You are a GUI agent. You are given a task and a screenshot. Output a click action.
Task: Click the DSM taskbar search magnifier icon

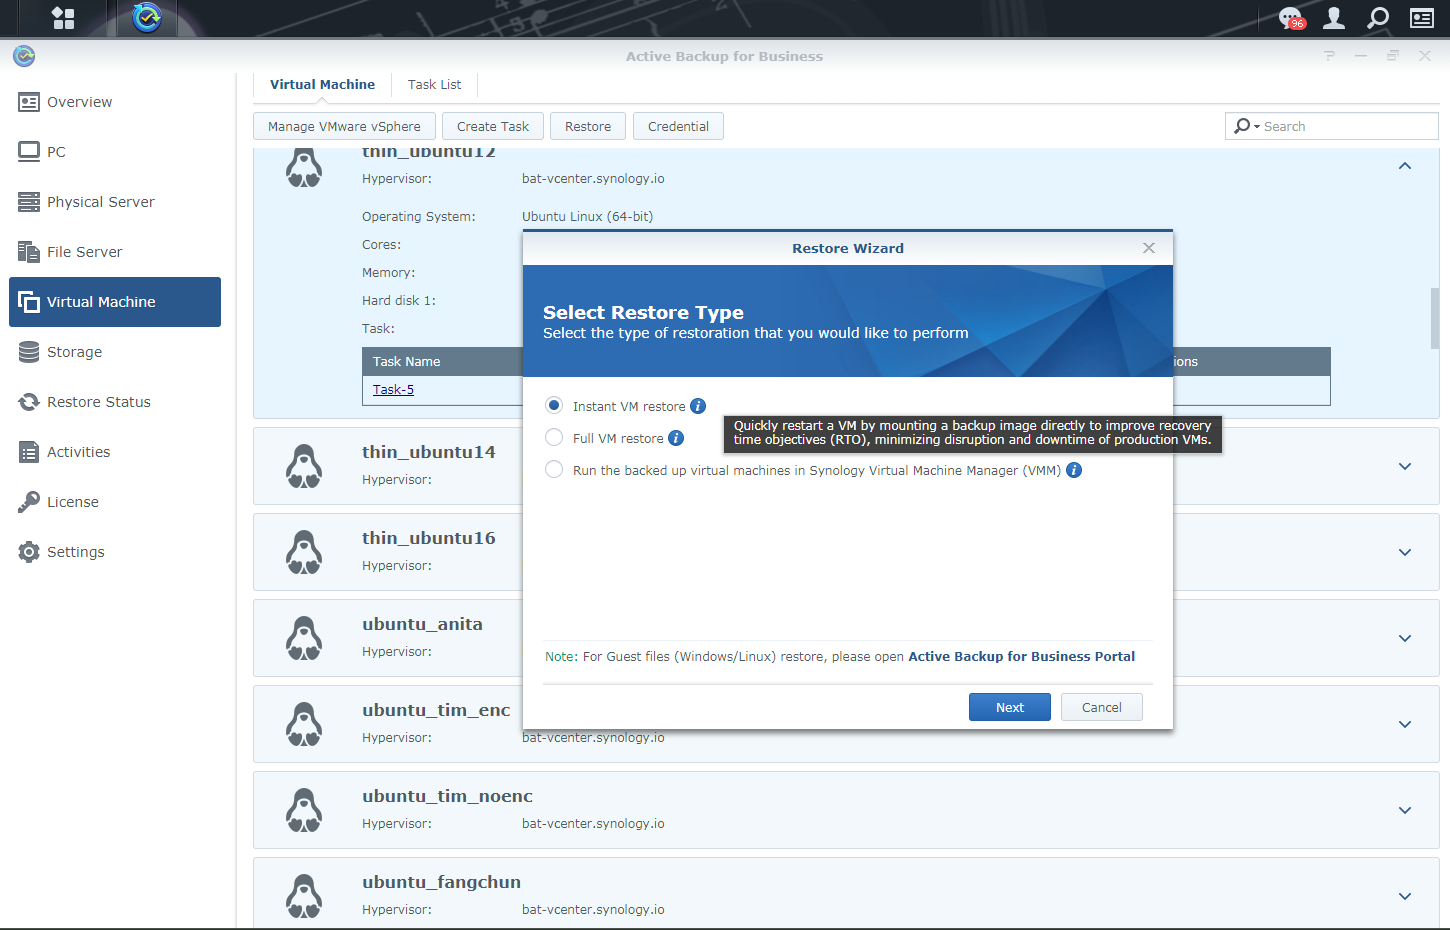pos(1378,18)
